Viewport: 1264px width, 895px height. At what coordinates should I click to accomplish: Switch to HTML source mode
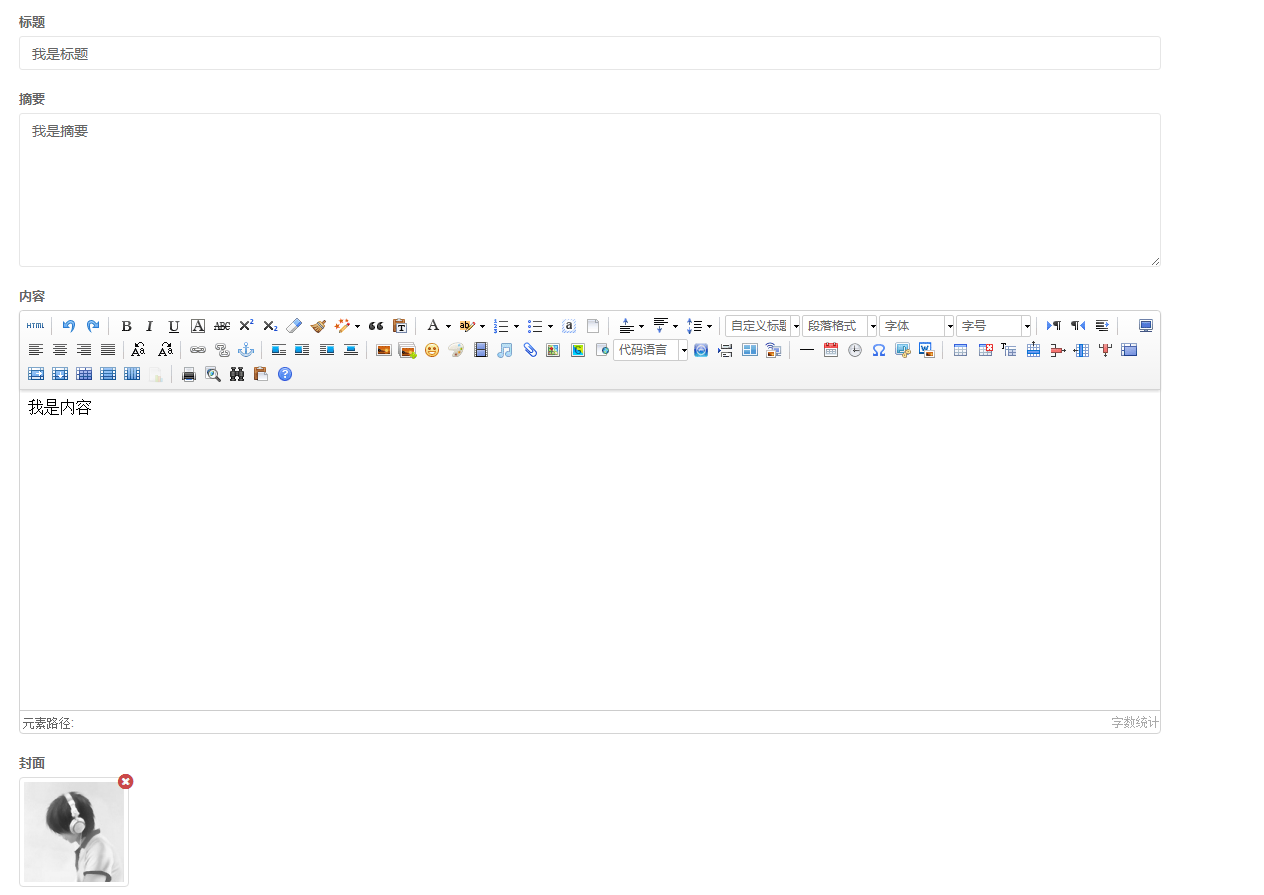point(35,326)
